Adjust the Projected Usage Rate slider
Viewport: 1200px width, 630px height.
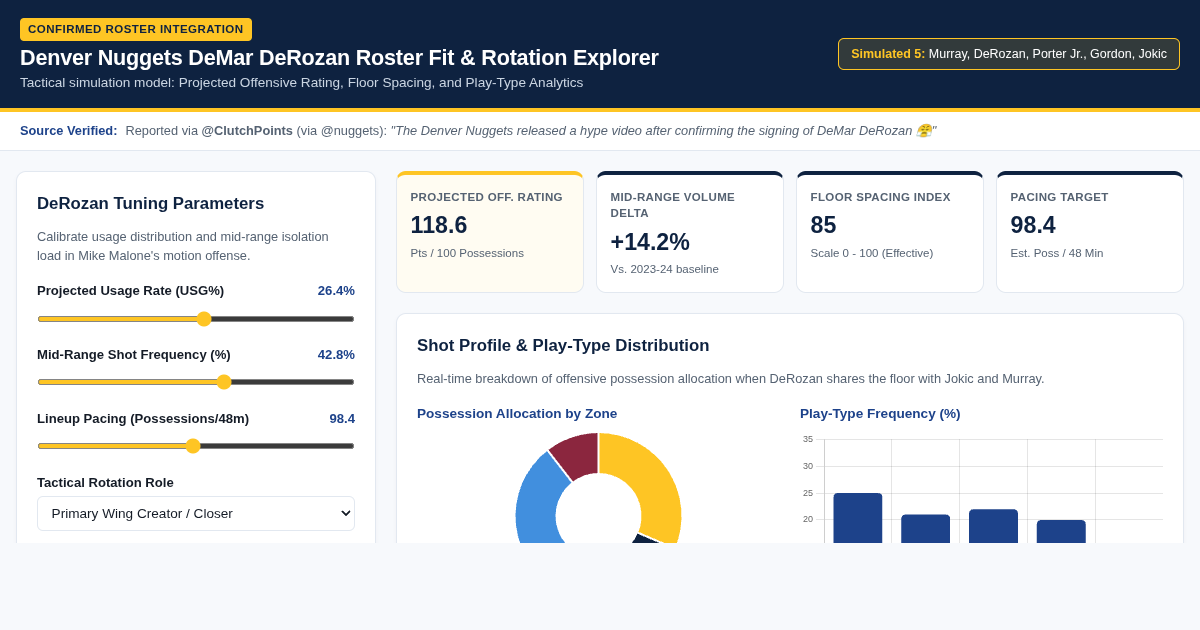point(196,319)
